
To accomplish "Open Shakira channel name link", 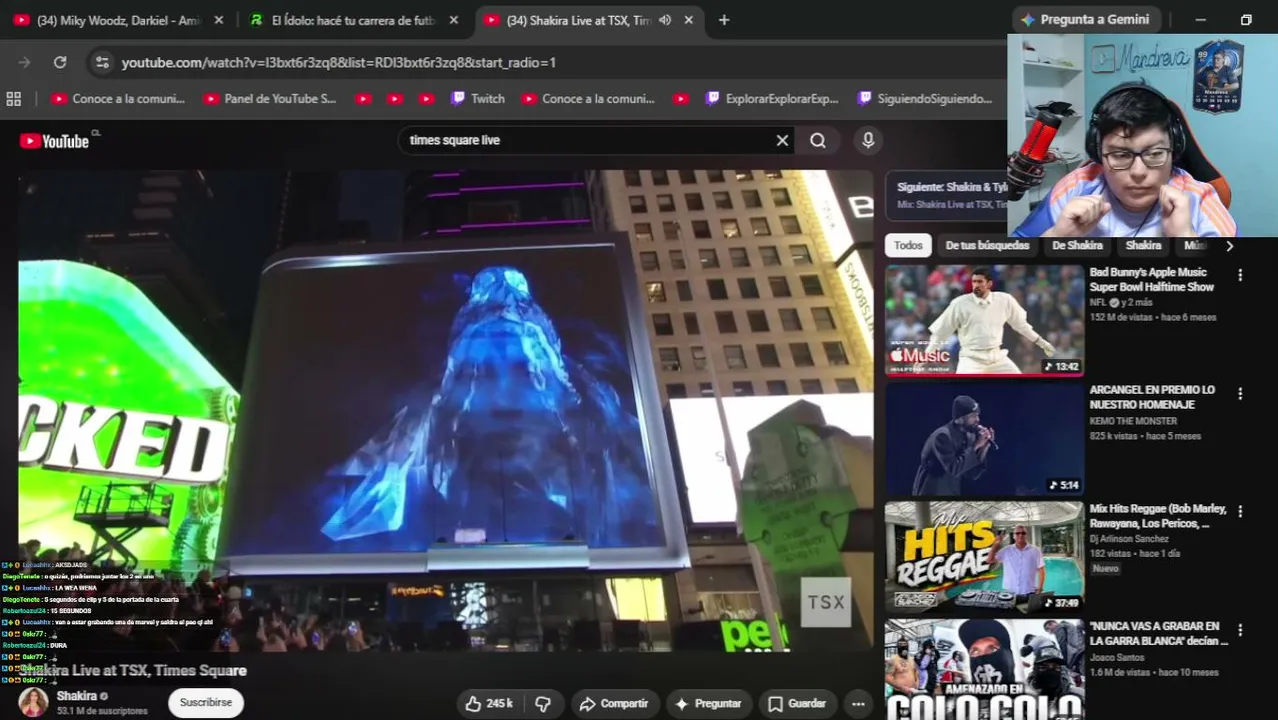I will tap(77, 696).
